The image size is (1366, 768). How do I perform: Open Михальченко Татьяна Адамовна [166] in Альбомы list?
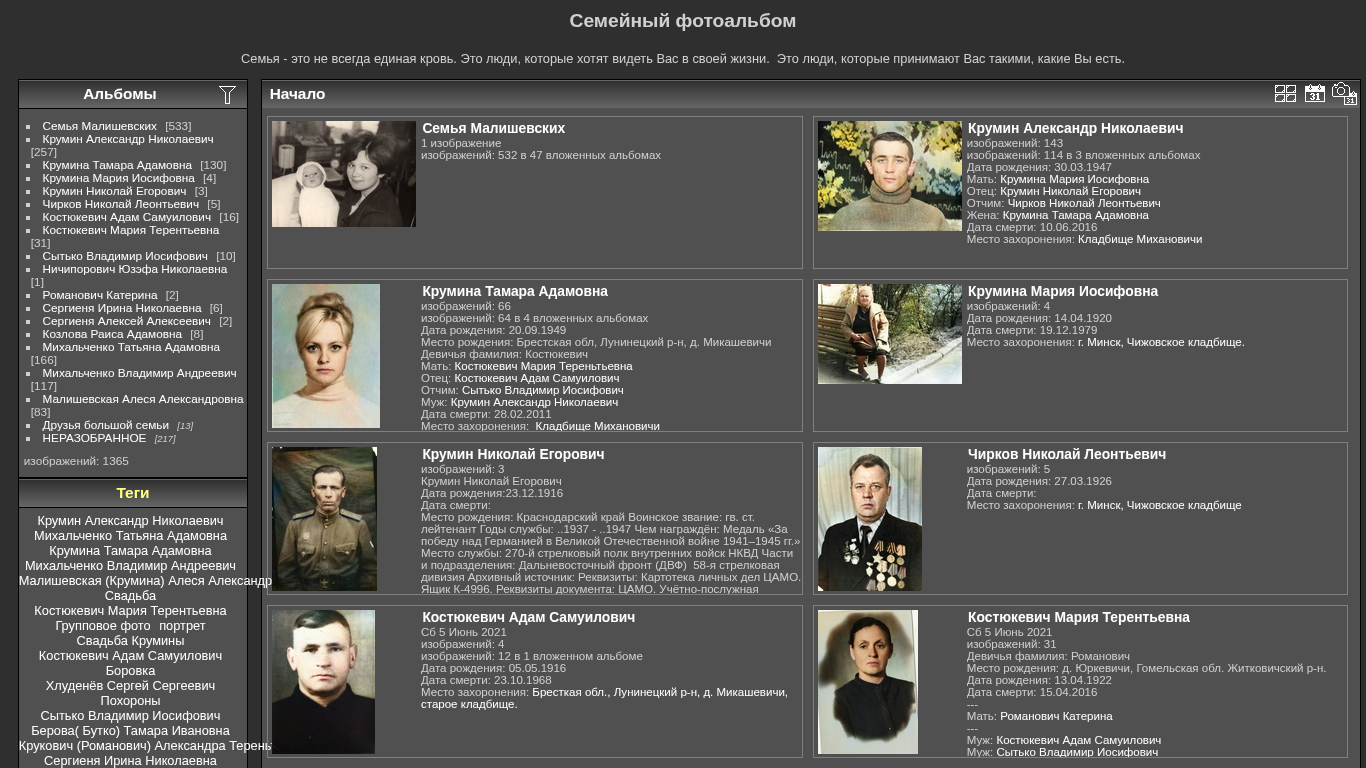131,348
